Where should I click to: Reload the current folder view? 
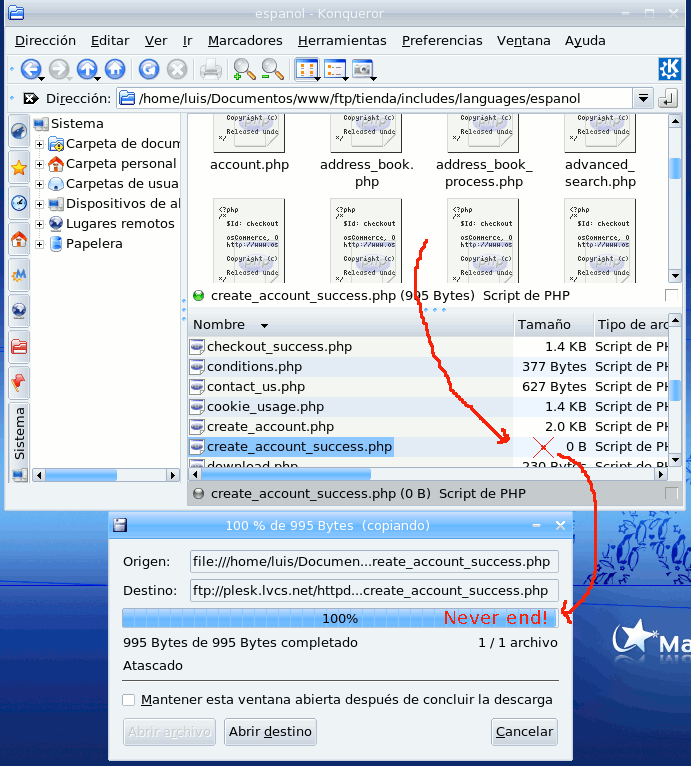pyautogui.click(x=148, y=69)
